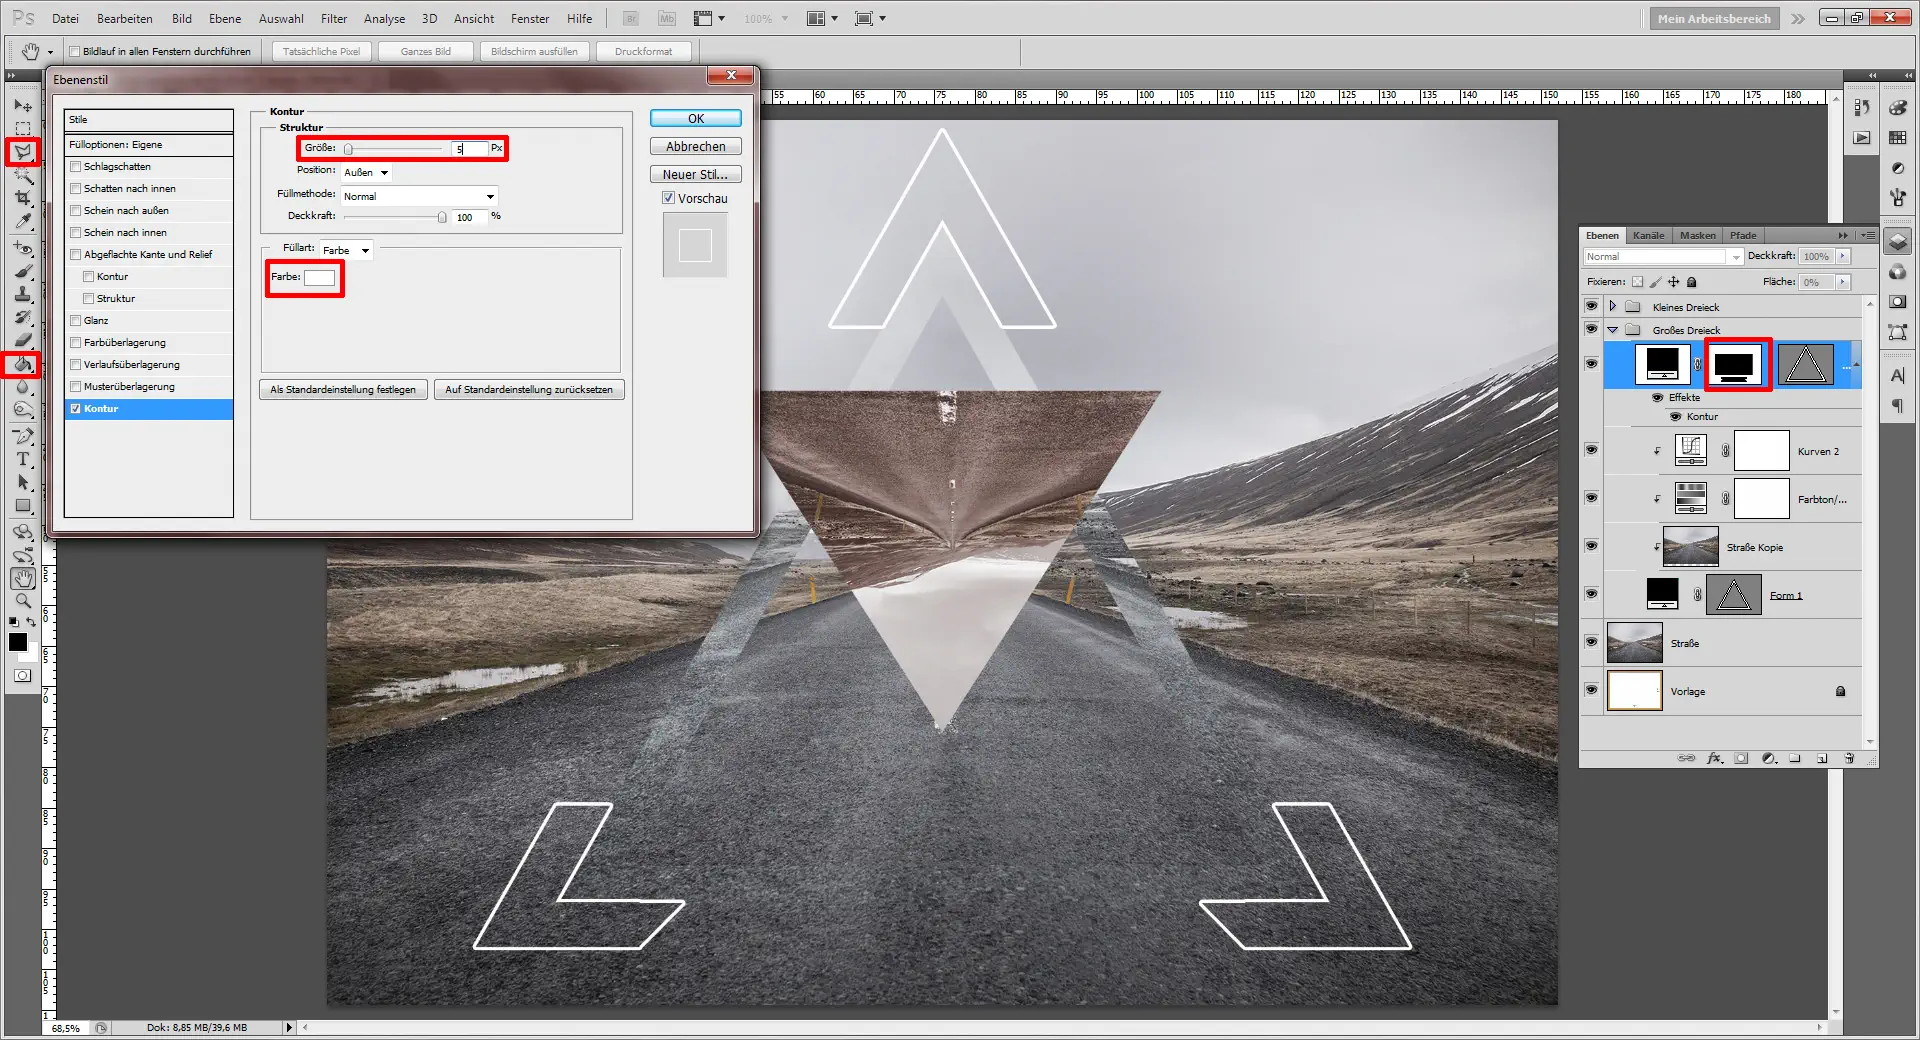
Task: Click the delete layer trash icon
Action: tap(1849, 758)
